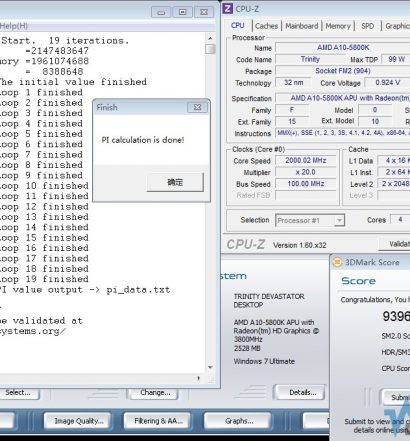Click the OK button in Finish dialog

click(175, 182)
